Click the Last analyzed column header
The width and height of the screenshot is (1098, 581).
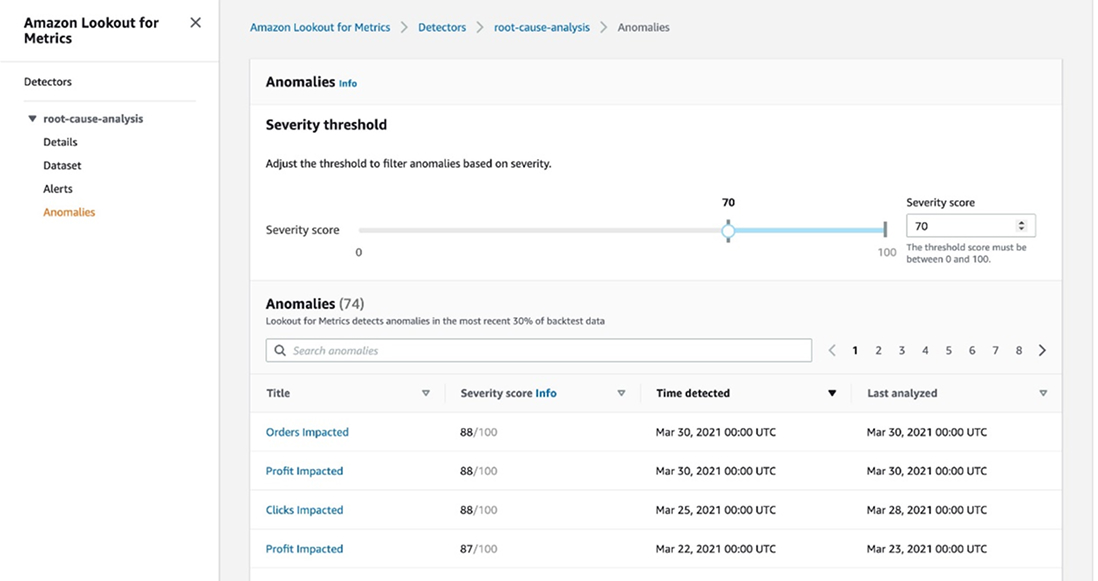tap(902, 393)
